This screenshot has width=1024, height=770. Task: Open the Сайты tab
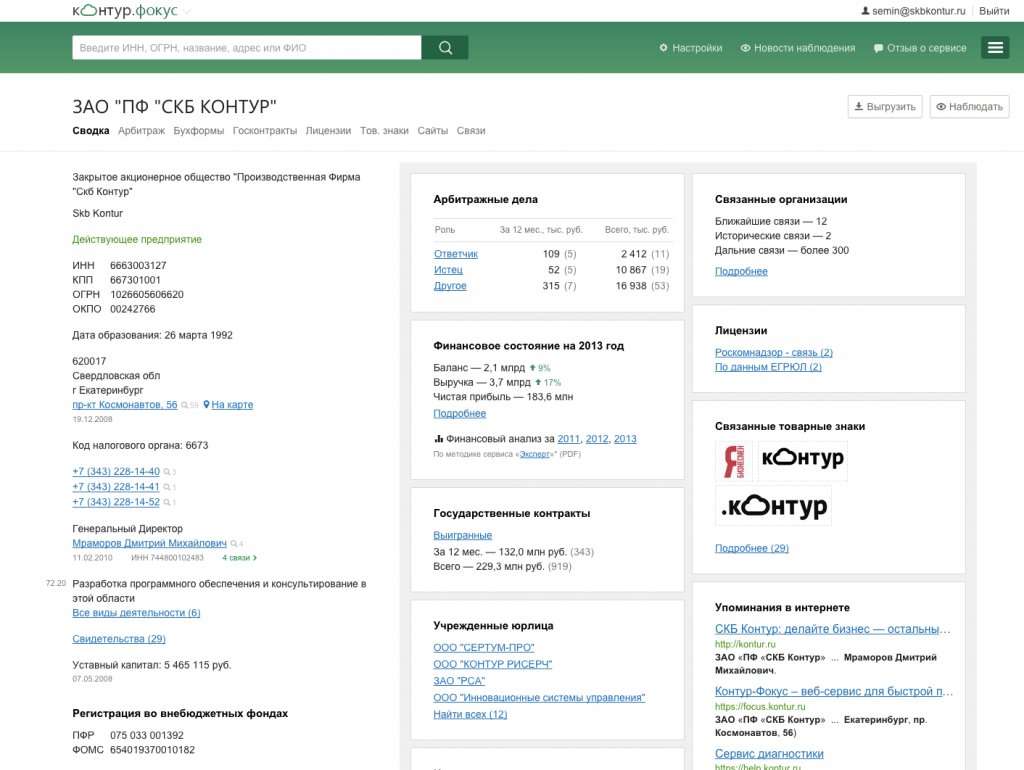(x=432, y=131)
